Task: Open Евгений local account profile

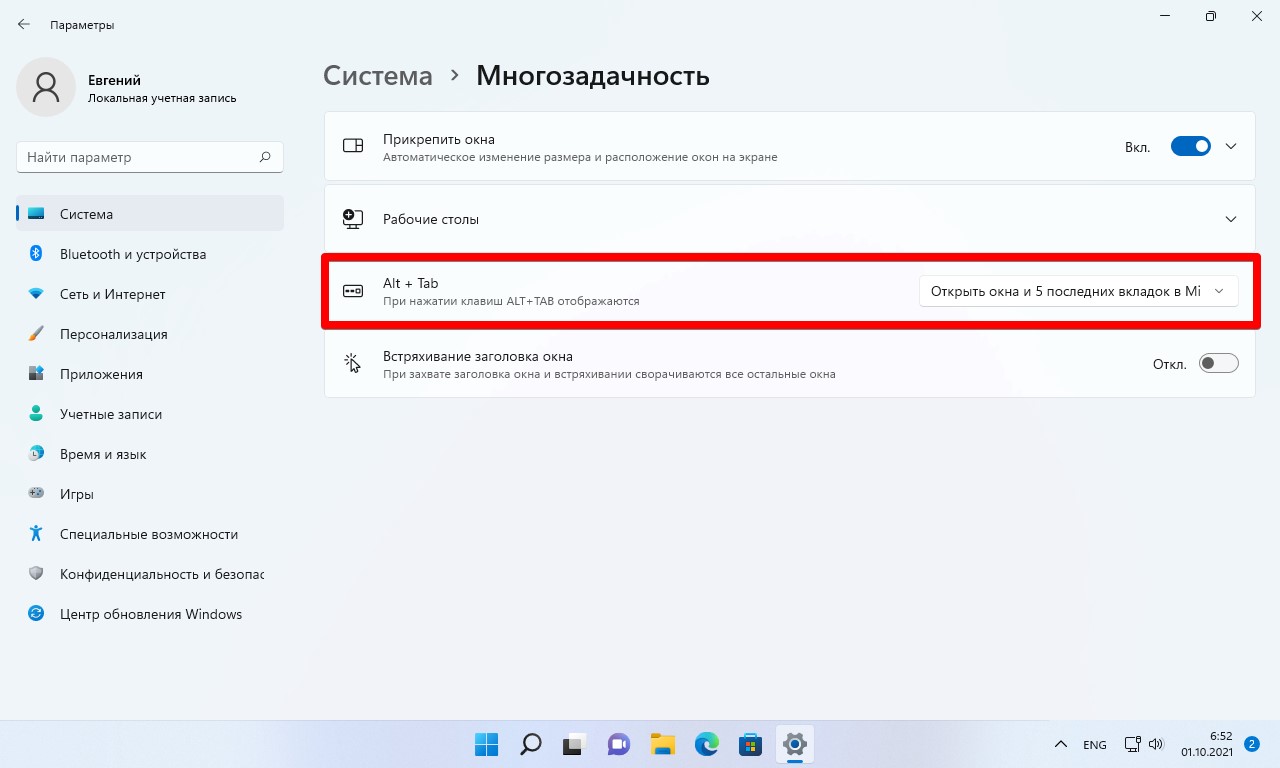Action: (128, 88)
